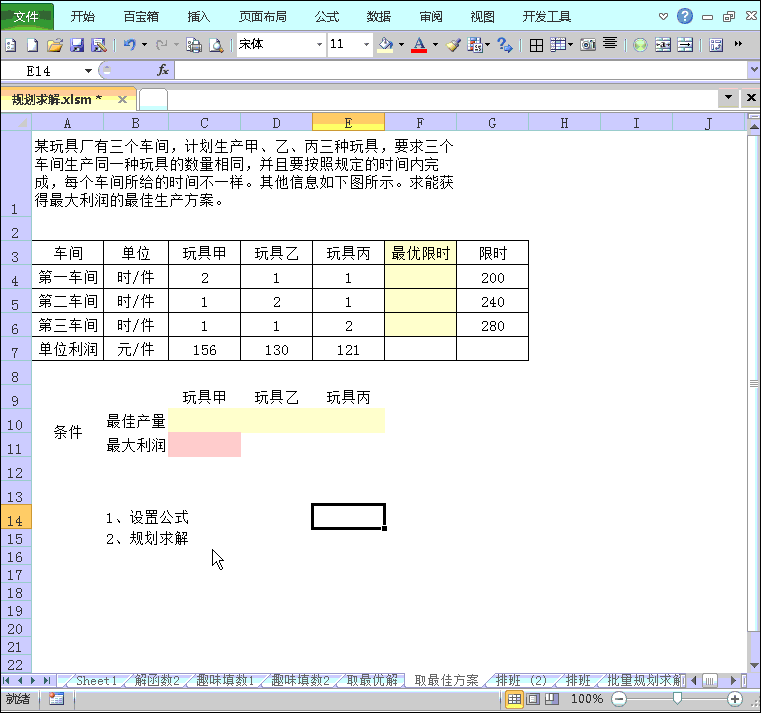The width and height of the screenshot is (761, 713).
Task: Open the 开始 Home tab
Action: coord(83,17)
